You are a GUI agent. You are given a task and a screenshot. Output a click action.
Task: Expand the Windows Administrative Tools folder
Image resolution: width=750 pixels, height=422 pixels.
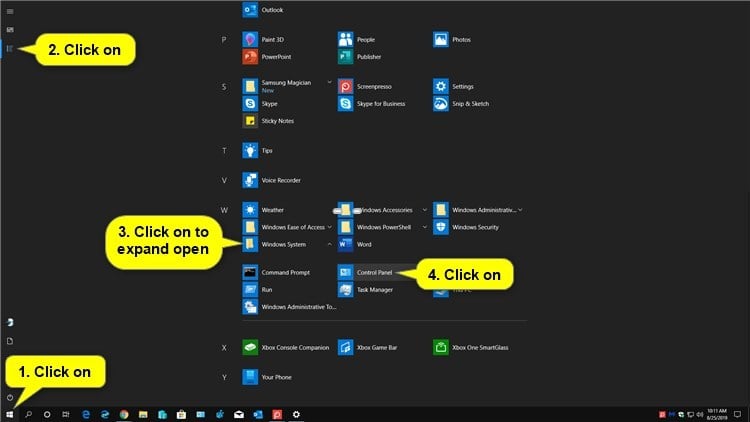[x=520, y=210]
